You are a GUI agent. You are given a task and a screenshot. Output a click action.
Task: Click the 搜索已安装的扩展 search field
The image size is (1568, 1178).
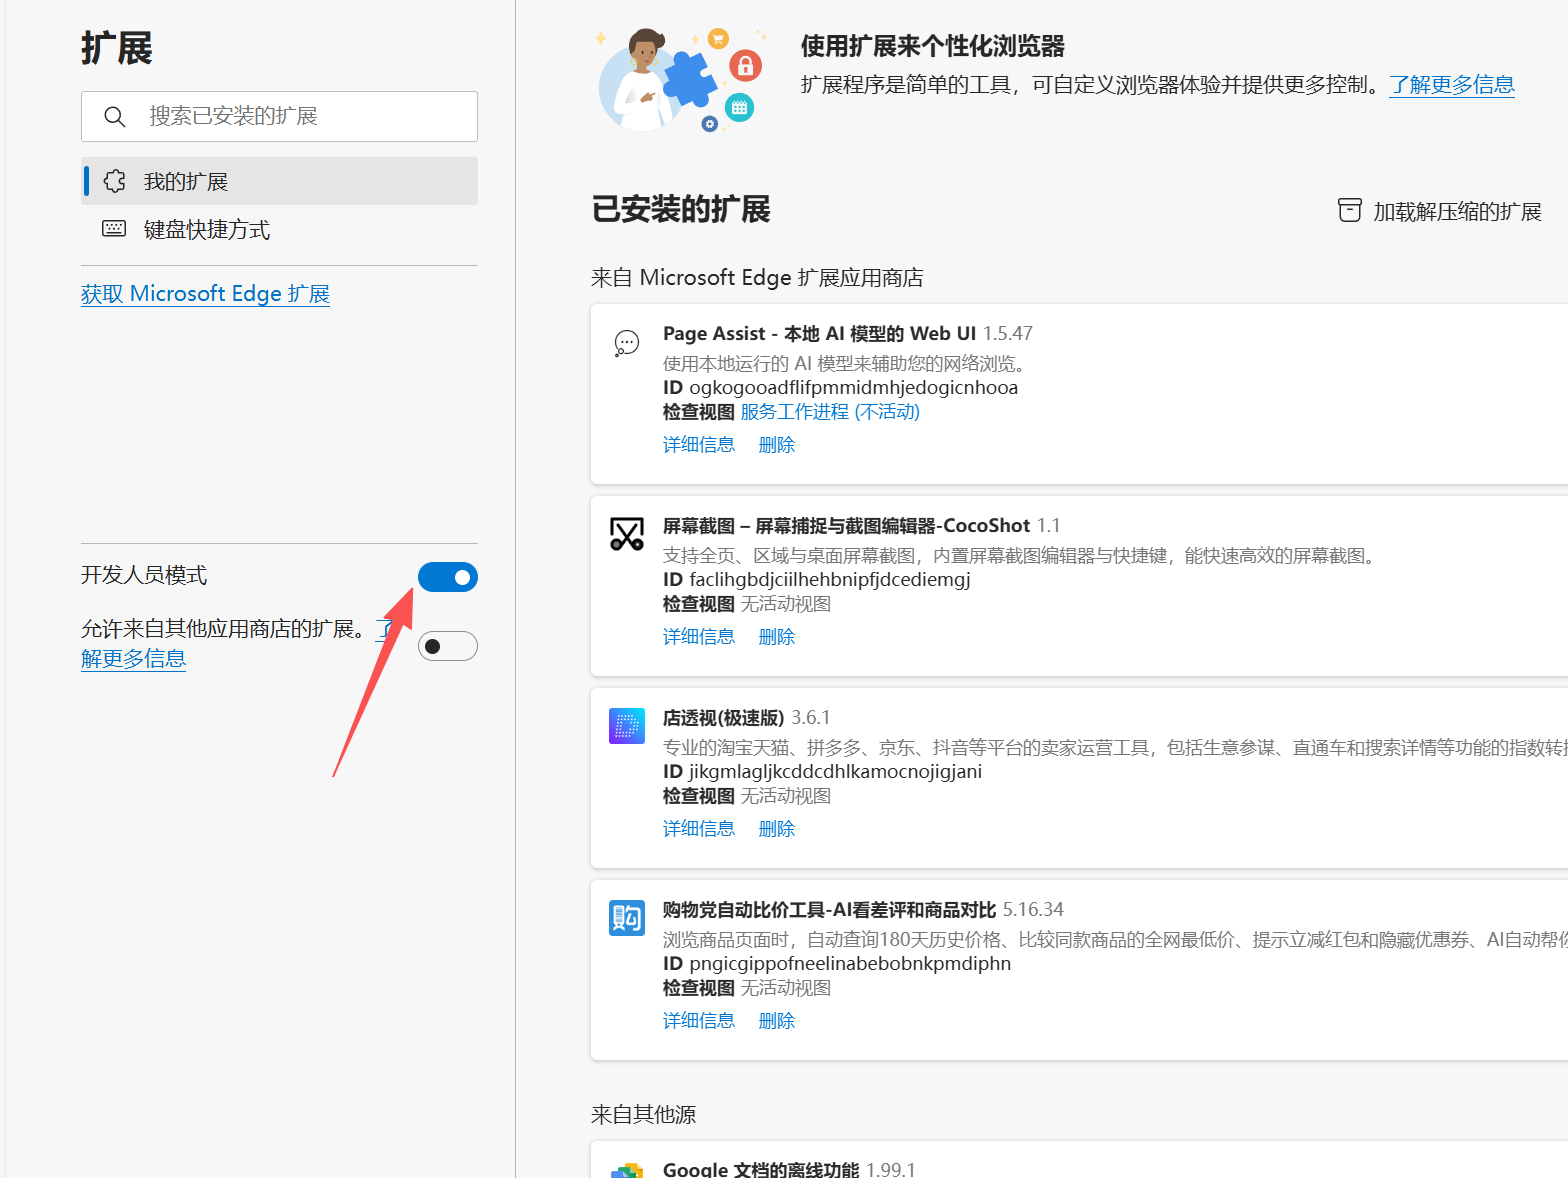pyautogui.click(x=300, y=117)
